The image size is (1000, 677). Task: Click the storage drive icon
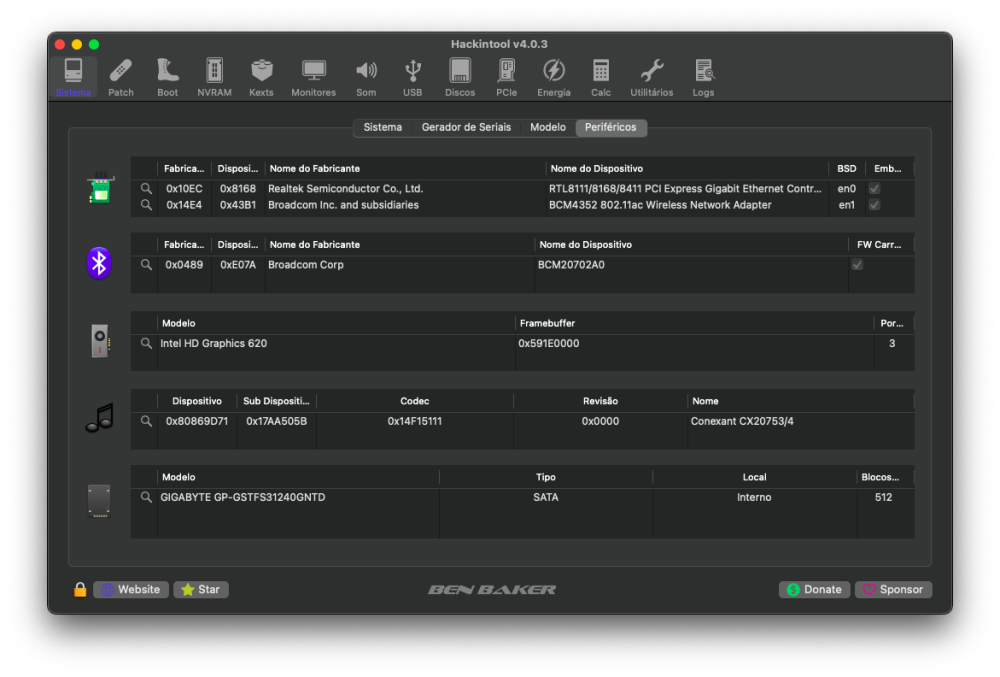click(99, 501)
